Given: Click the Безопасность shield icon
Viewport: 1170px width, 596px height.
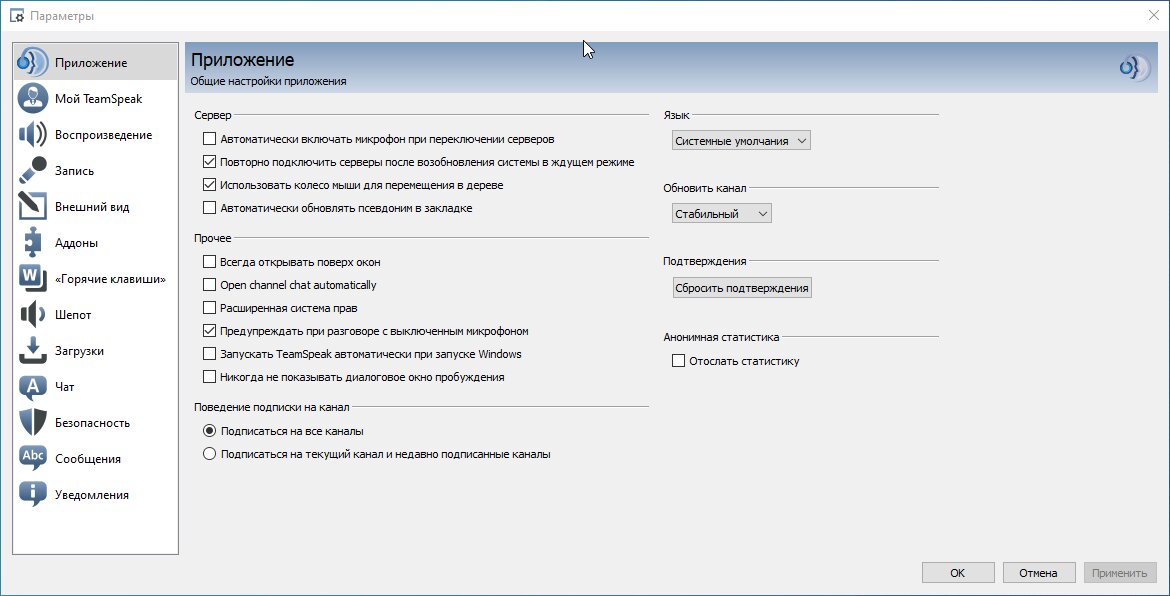Looking at the screenshot, I should click(x=32, y=422).
